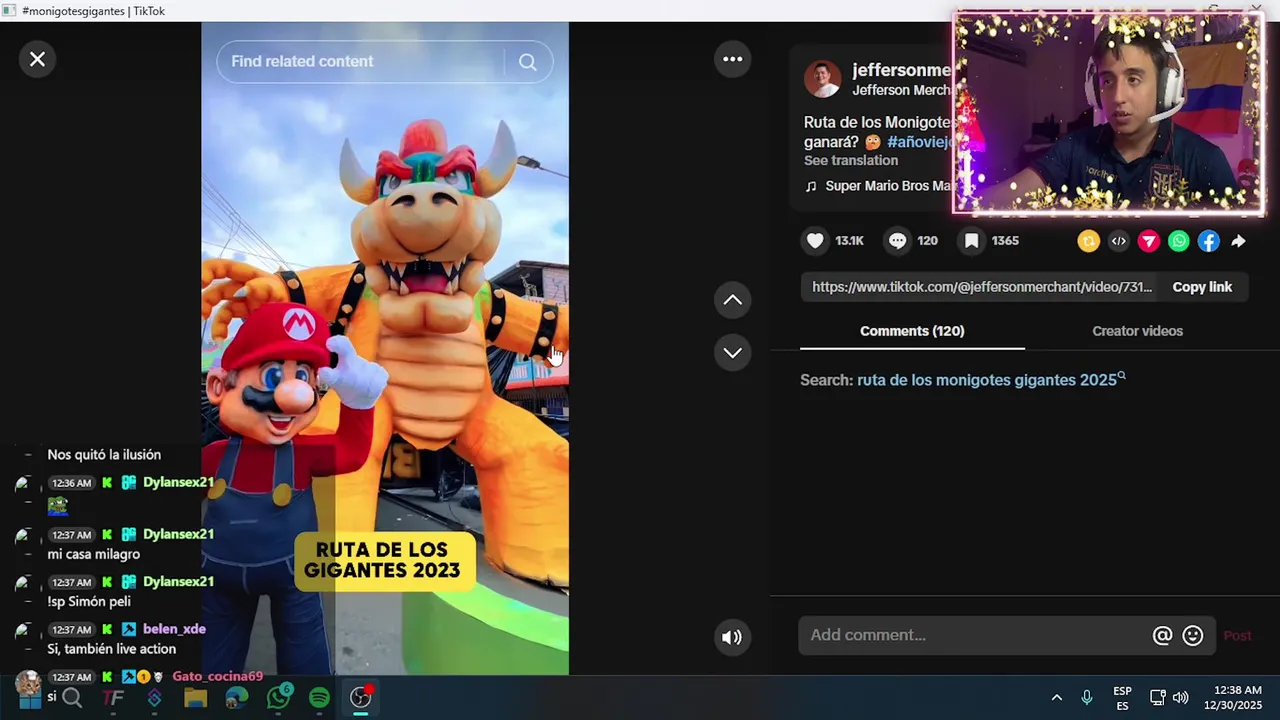Screen dimensions: 1280x720
Task: Click the !sp Simón peli chat message
Action: (89, 602)
